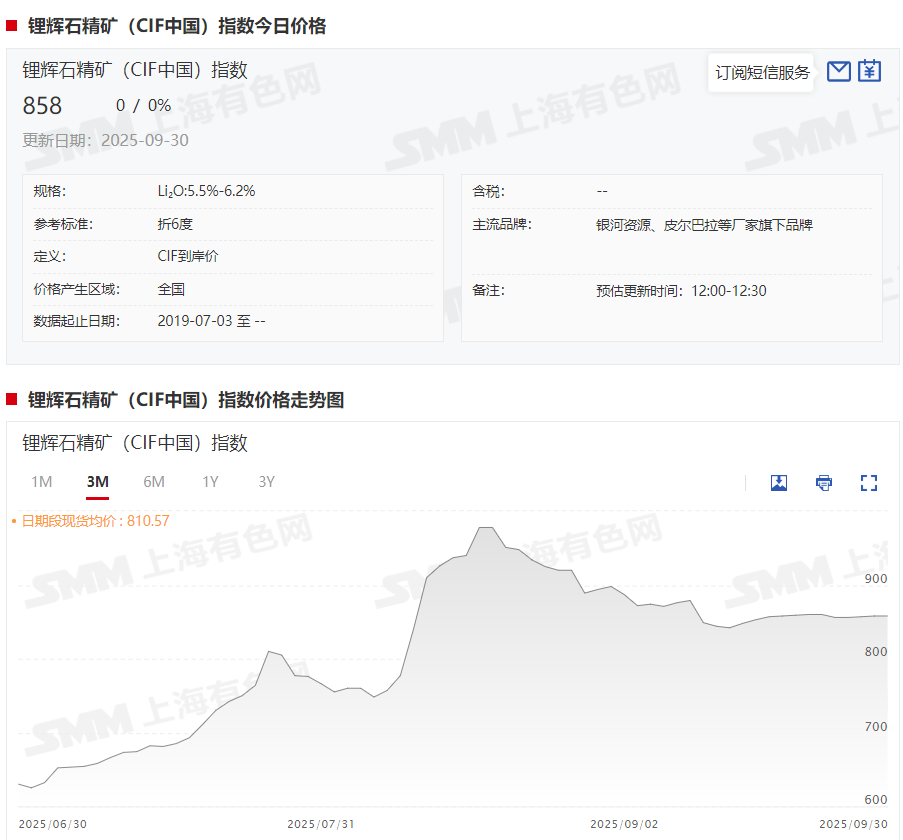Click the 2025/09/30 date axis label

click(x=853, y=824)
